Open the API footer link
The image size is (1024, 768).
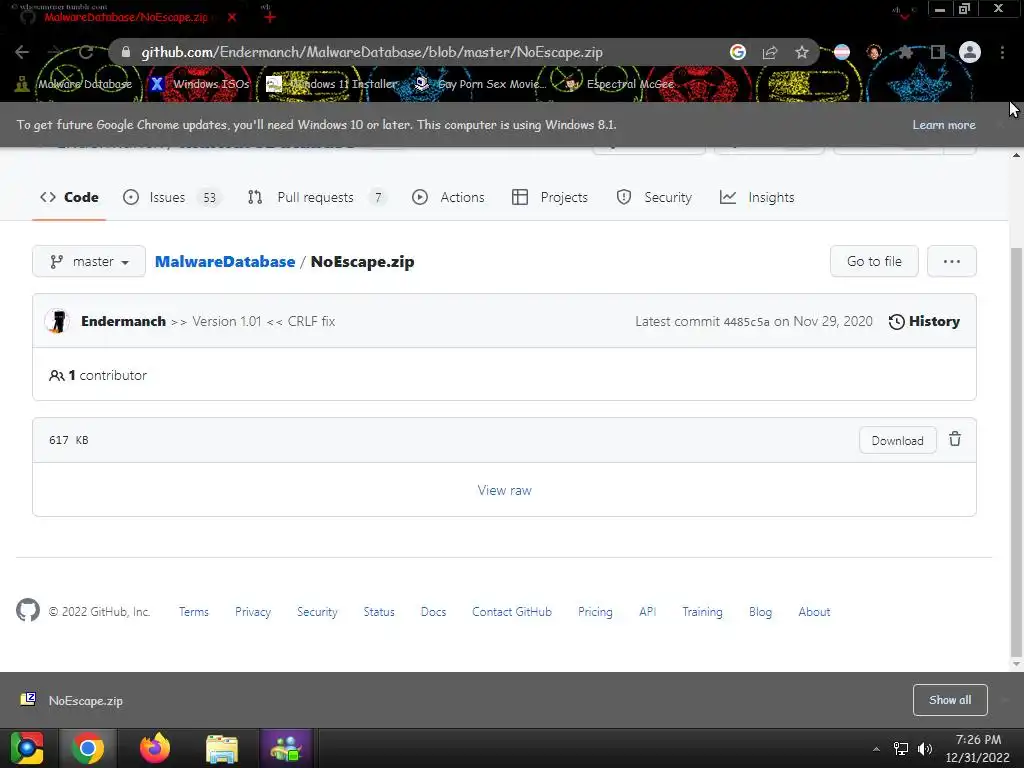point(647,612)
